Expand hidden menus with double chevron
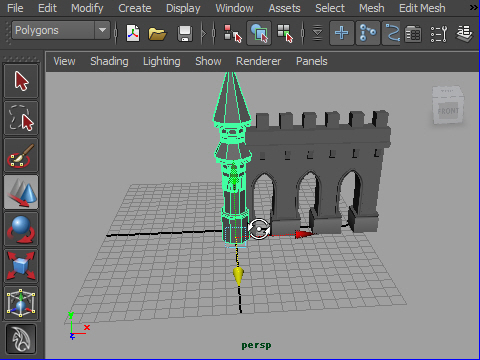 [x=473, y=7]
